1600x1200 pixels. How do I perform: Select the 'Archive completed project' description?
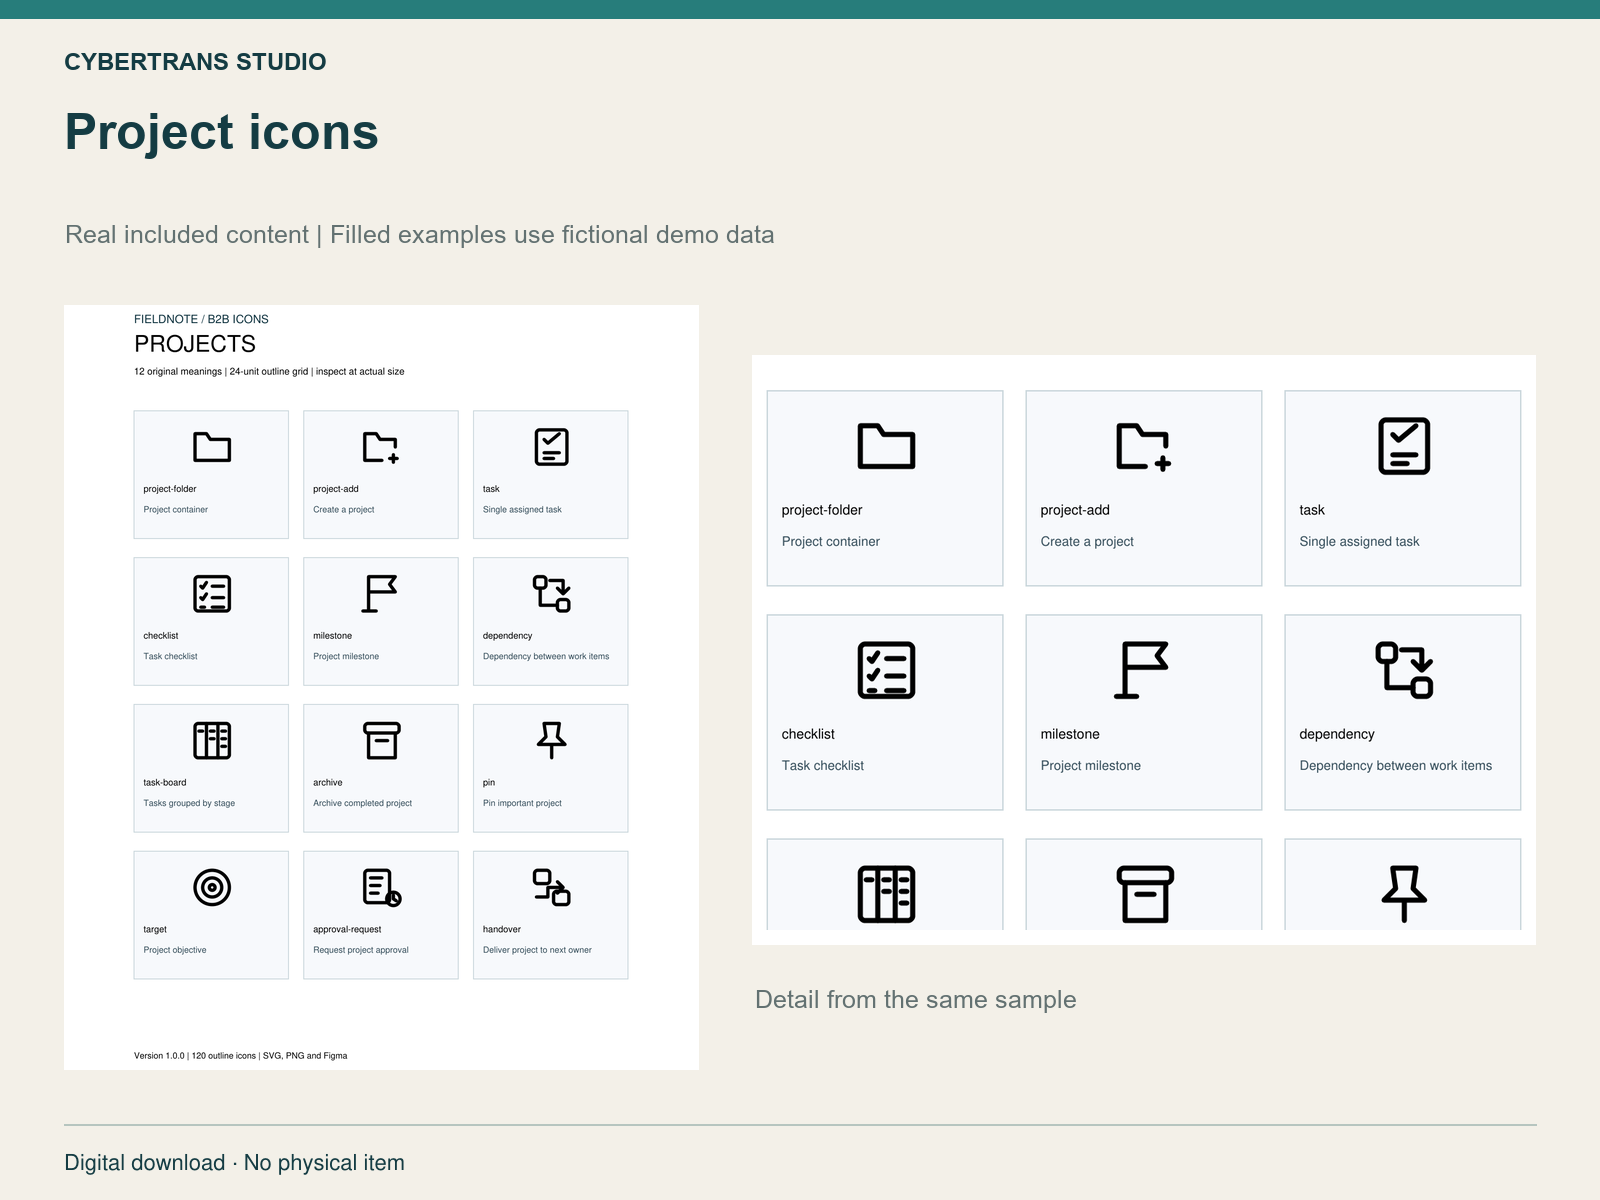pyautogui.click(x=362, y=803)
